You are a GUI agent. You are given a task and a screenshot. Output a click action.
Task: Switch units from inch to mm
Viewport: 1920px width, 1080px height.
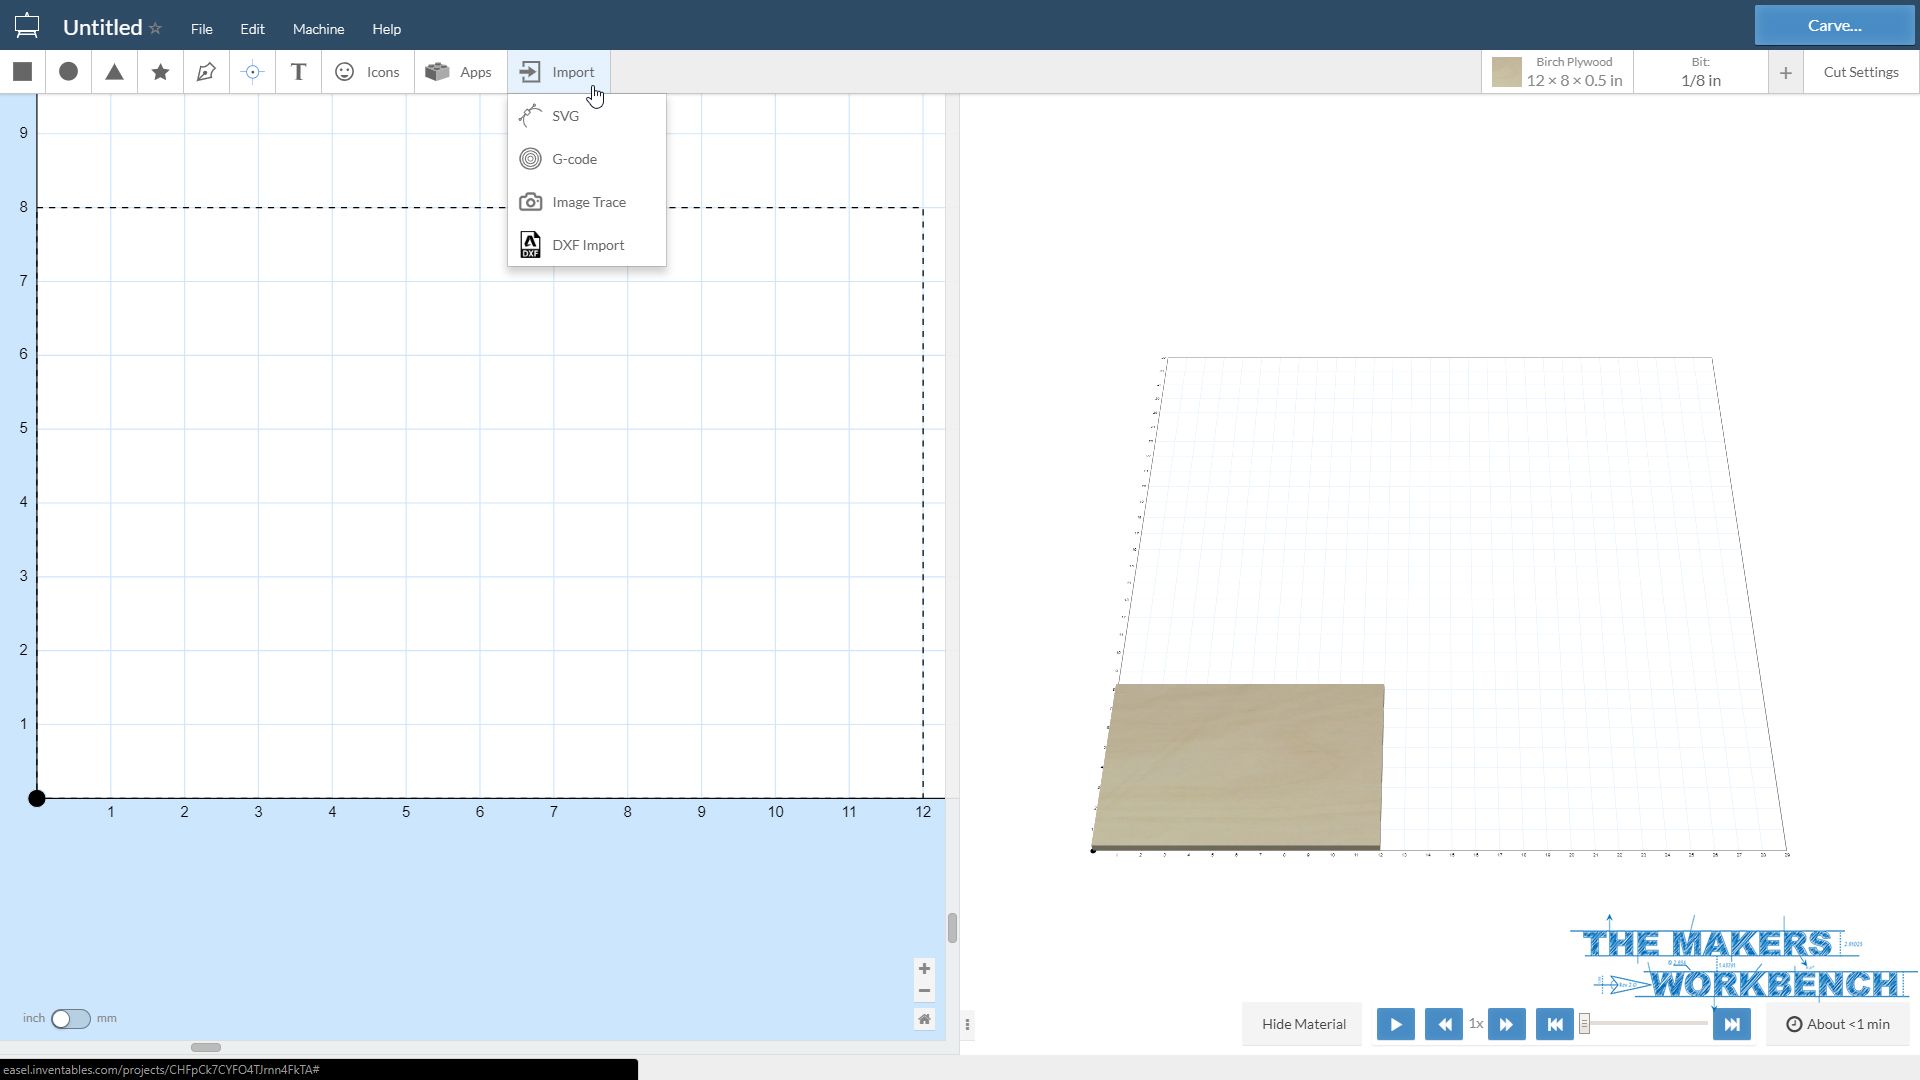click(x=70, y=1018)
